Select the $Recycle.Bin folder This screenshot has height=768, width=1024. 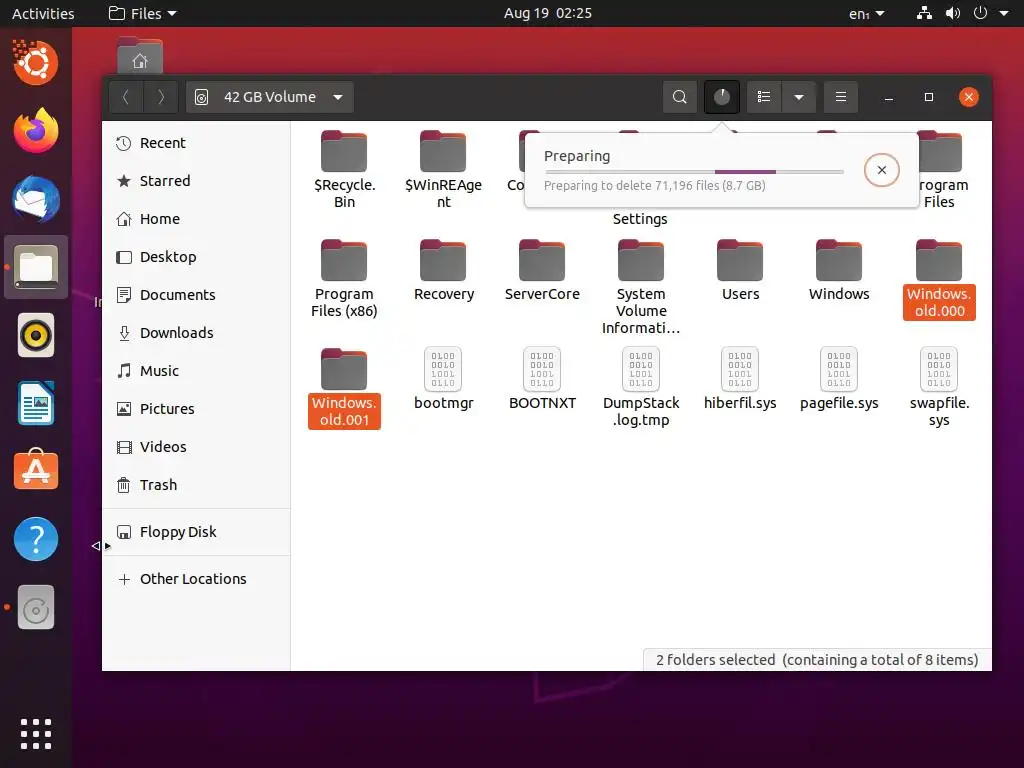pos(344,170)
